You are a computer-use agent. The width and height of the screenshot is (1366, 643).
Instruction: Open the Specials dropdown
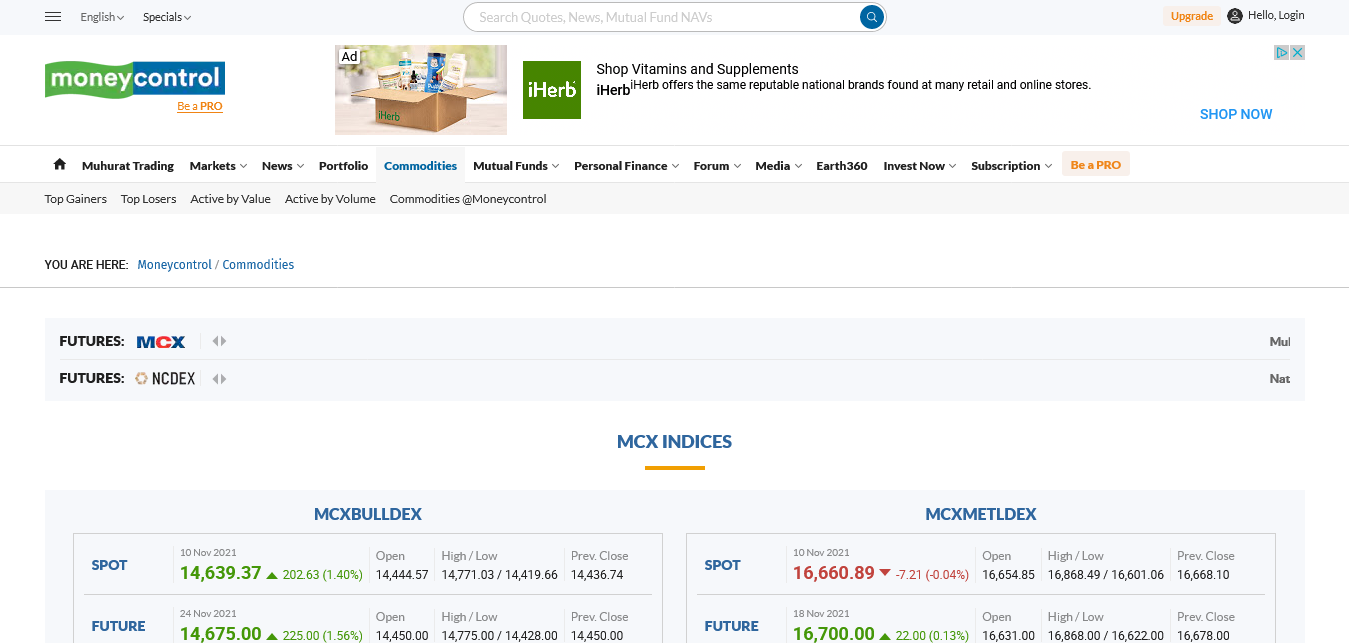coord(166,17)
